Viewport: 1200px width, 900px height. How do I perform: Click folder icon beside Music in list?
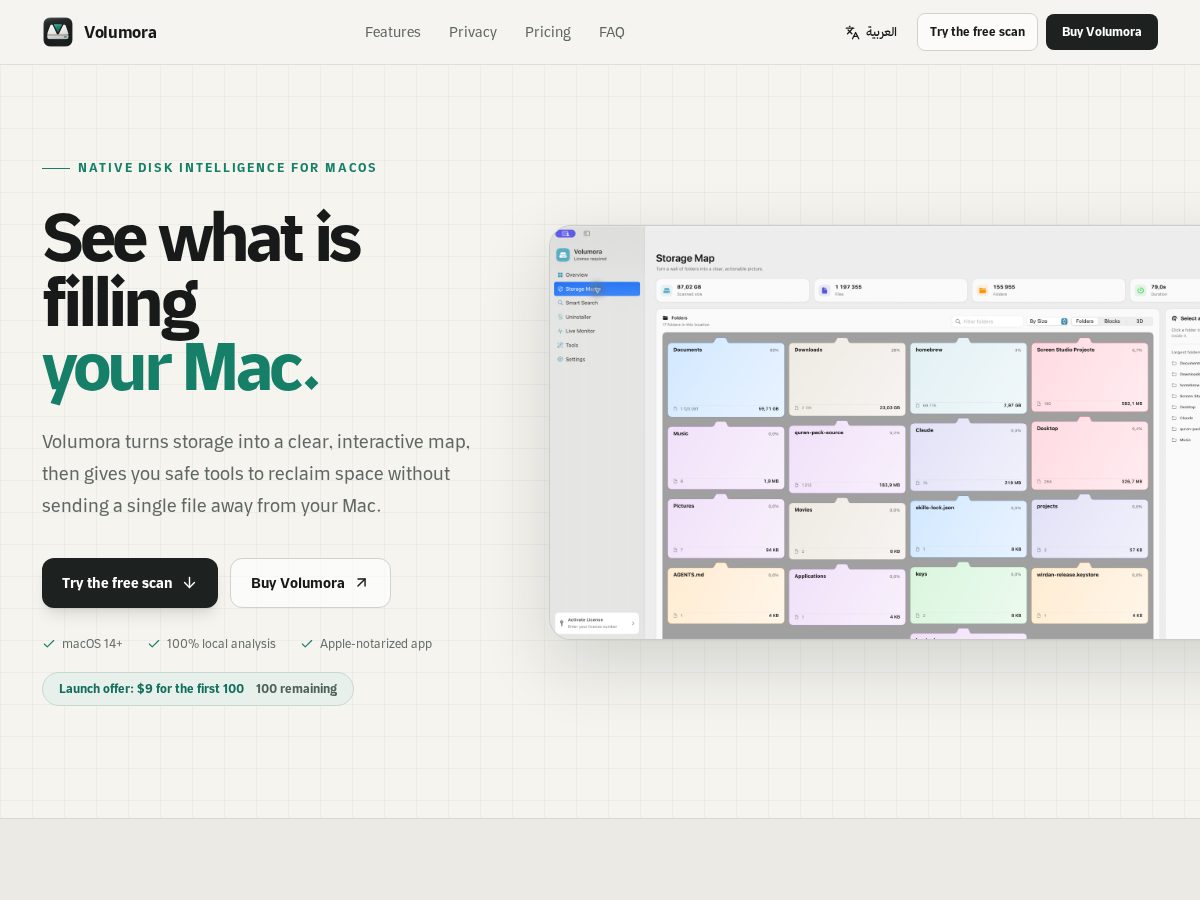pyautogui.click(x=1174, y=440)
